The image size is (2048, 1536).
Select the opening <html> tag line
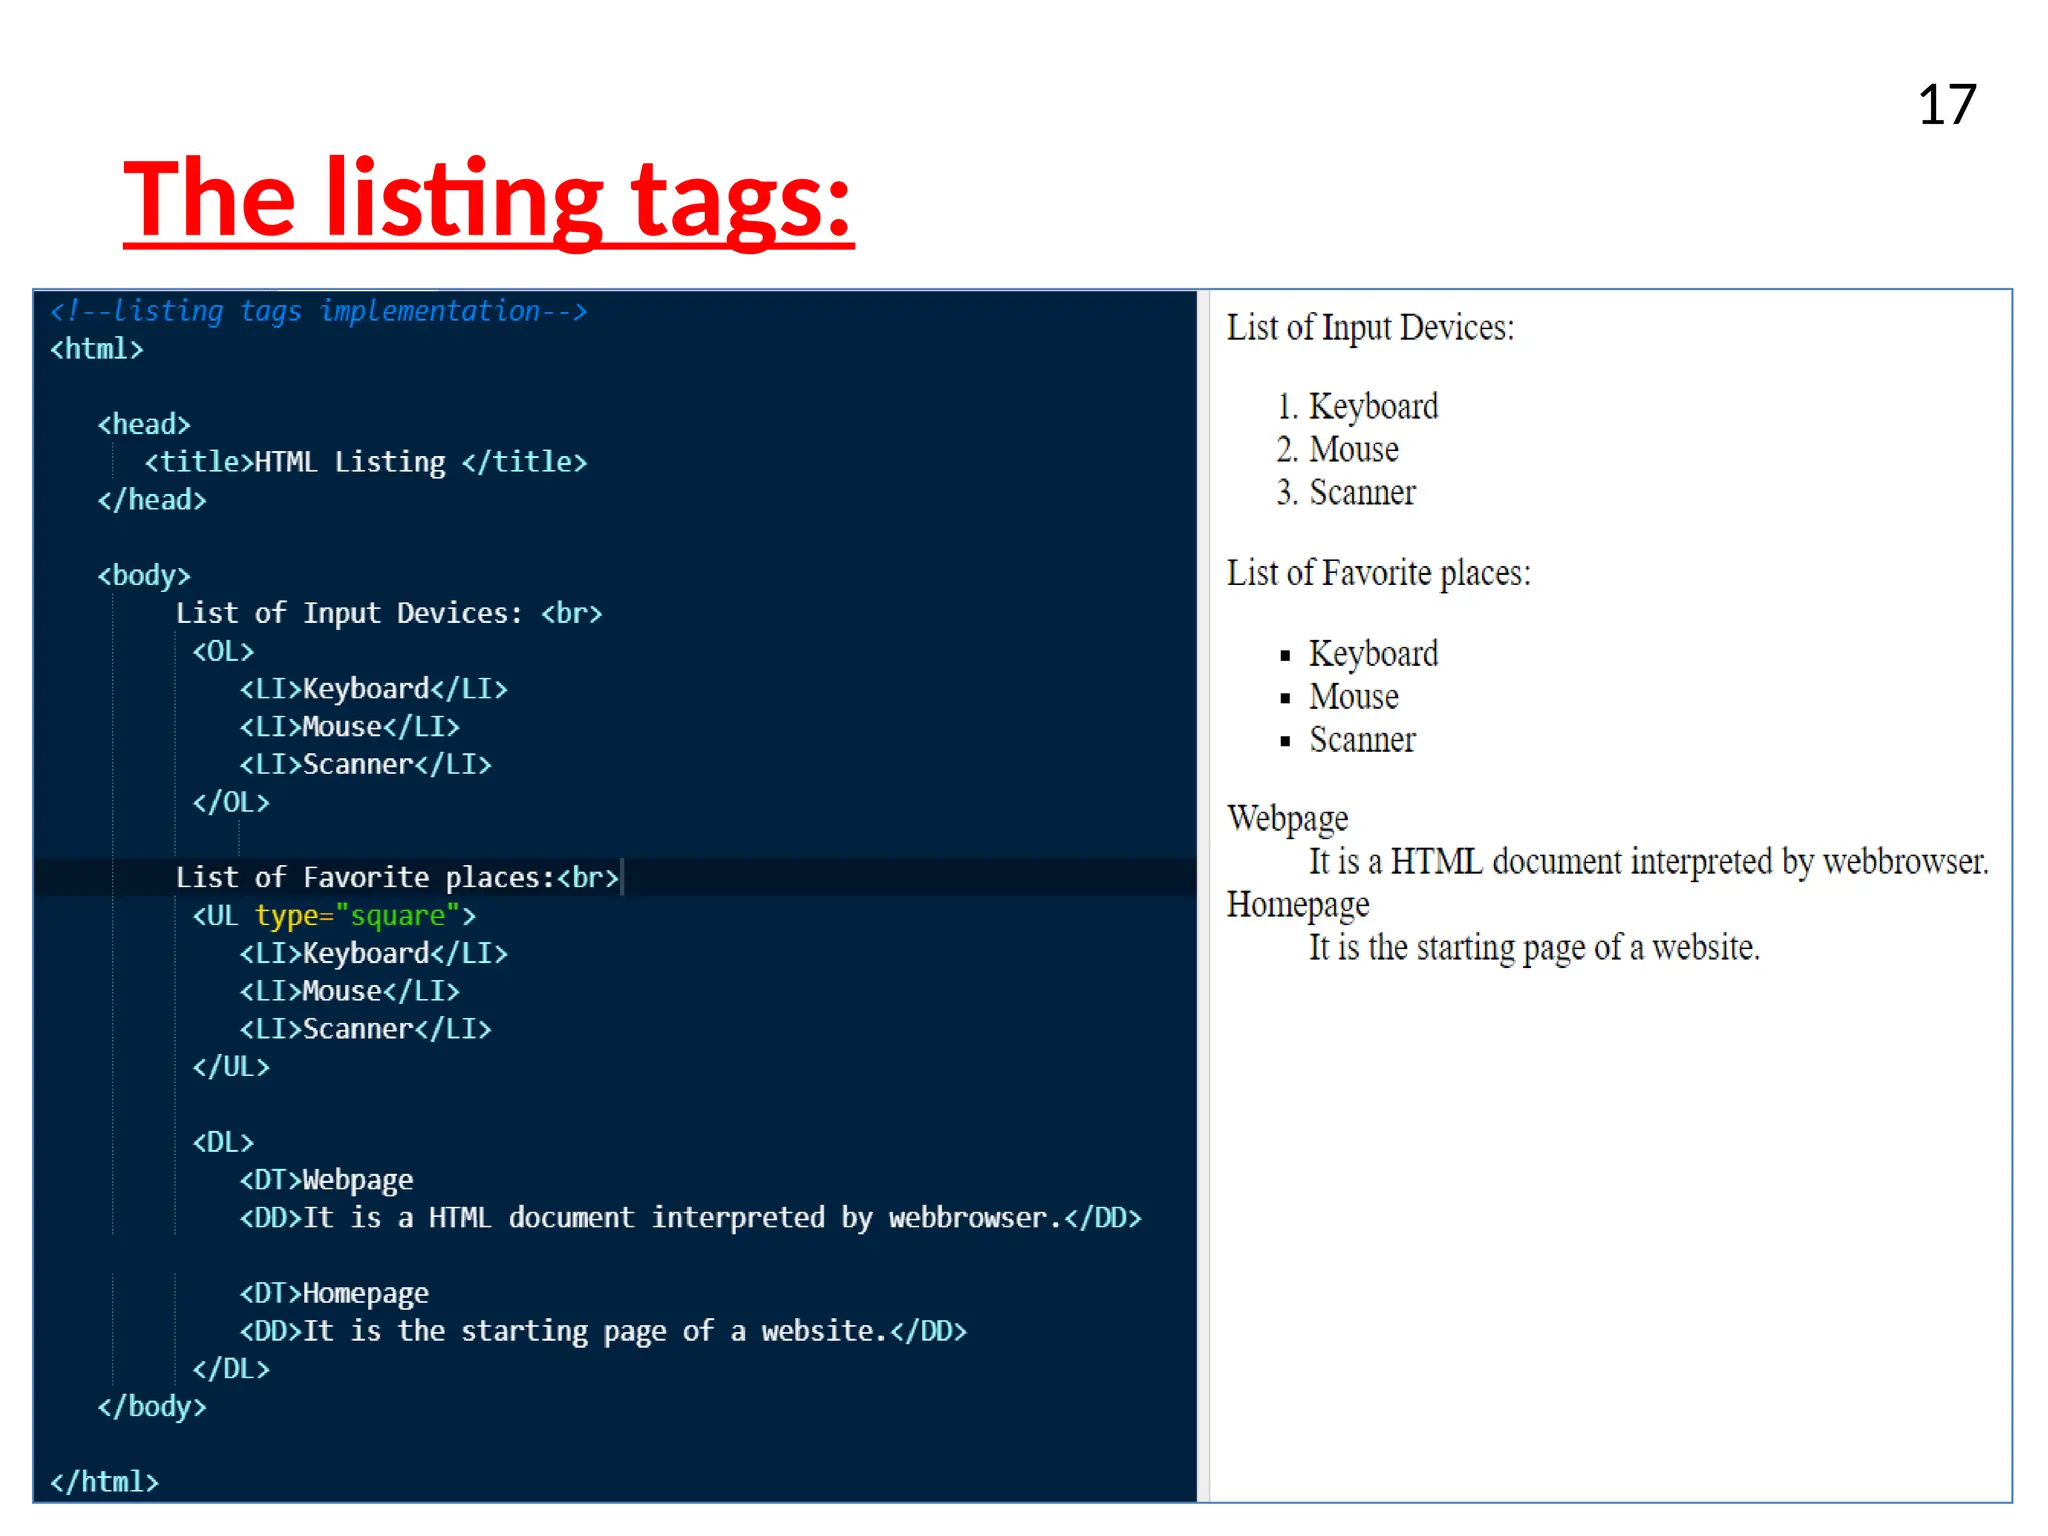96,349
